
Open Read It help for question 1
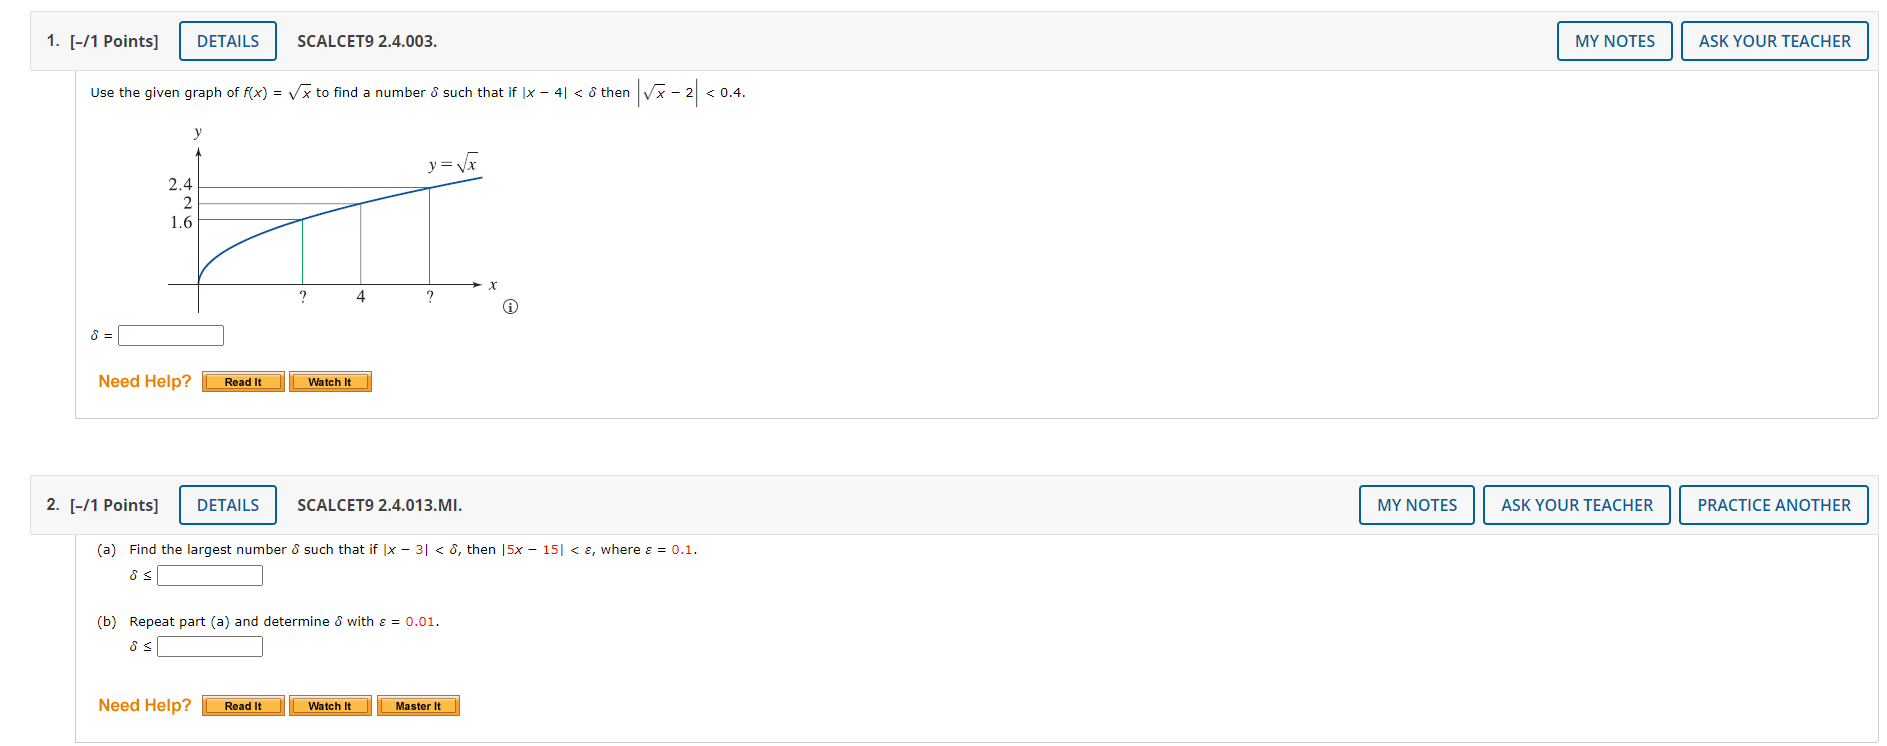click(x=242, y=381)
